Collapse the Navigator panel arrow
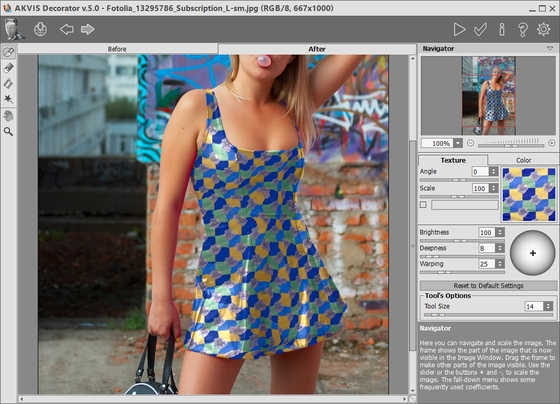The width and height of the screenshot is (560, 404). [550, 48]
